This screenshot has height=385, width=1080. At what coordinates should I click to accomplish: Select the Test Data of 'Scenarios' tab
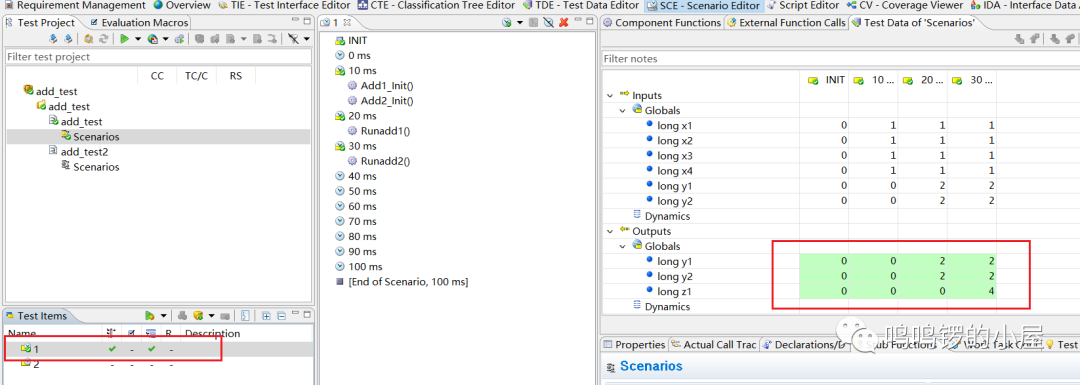coord(913,23)
